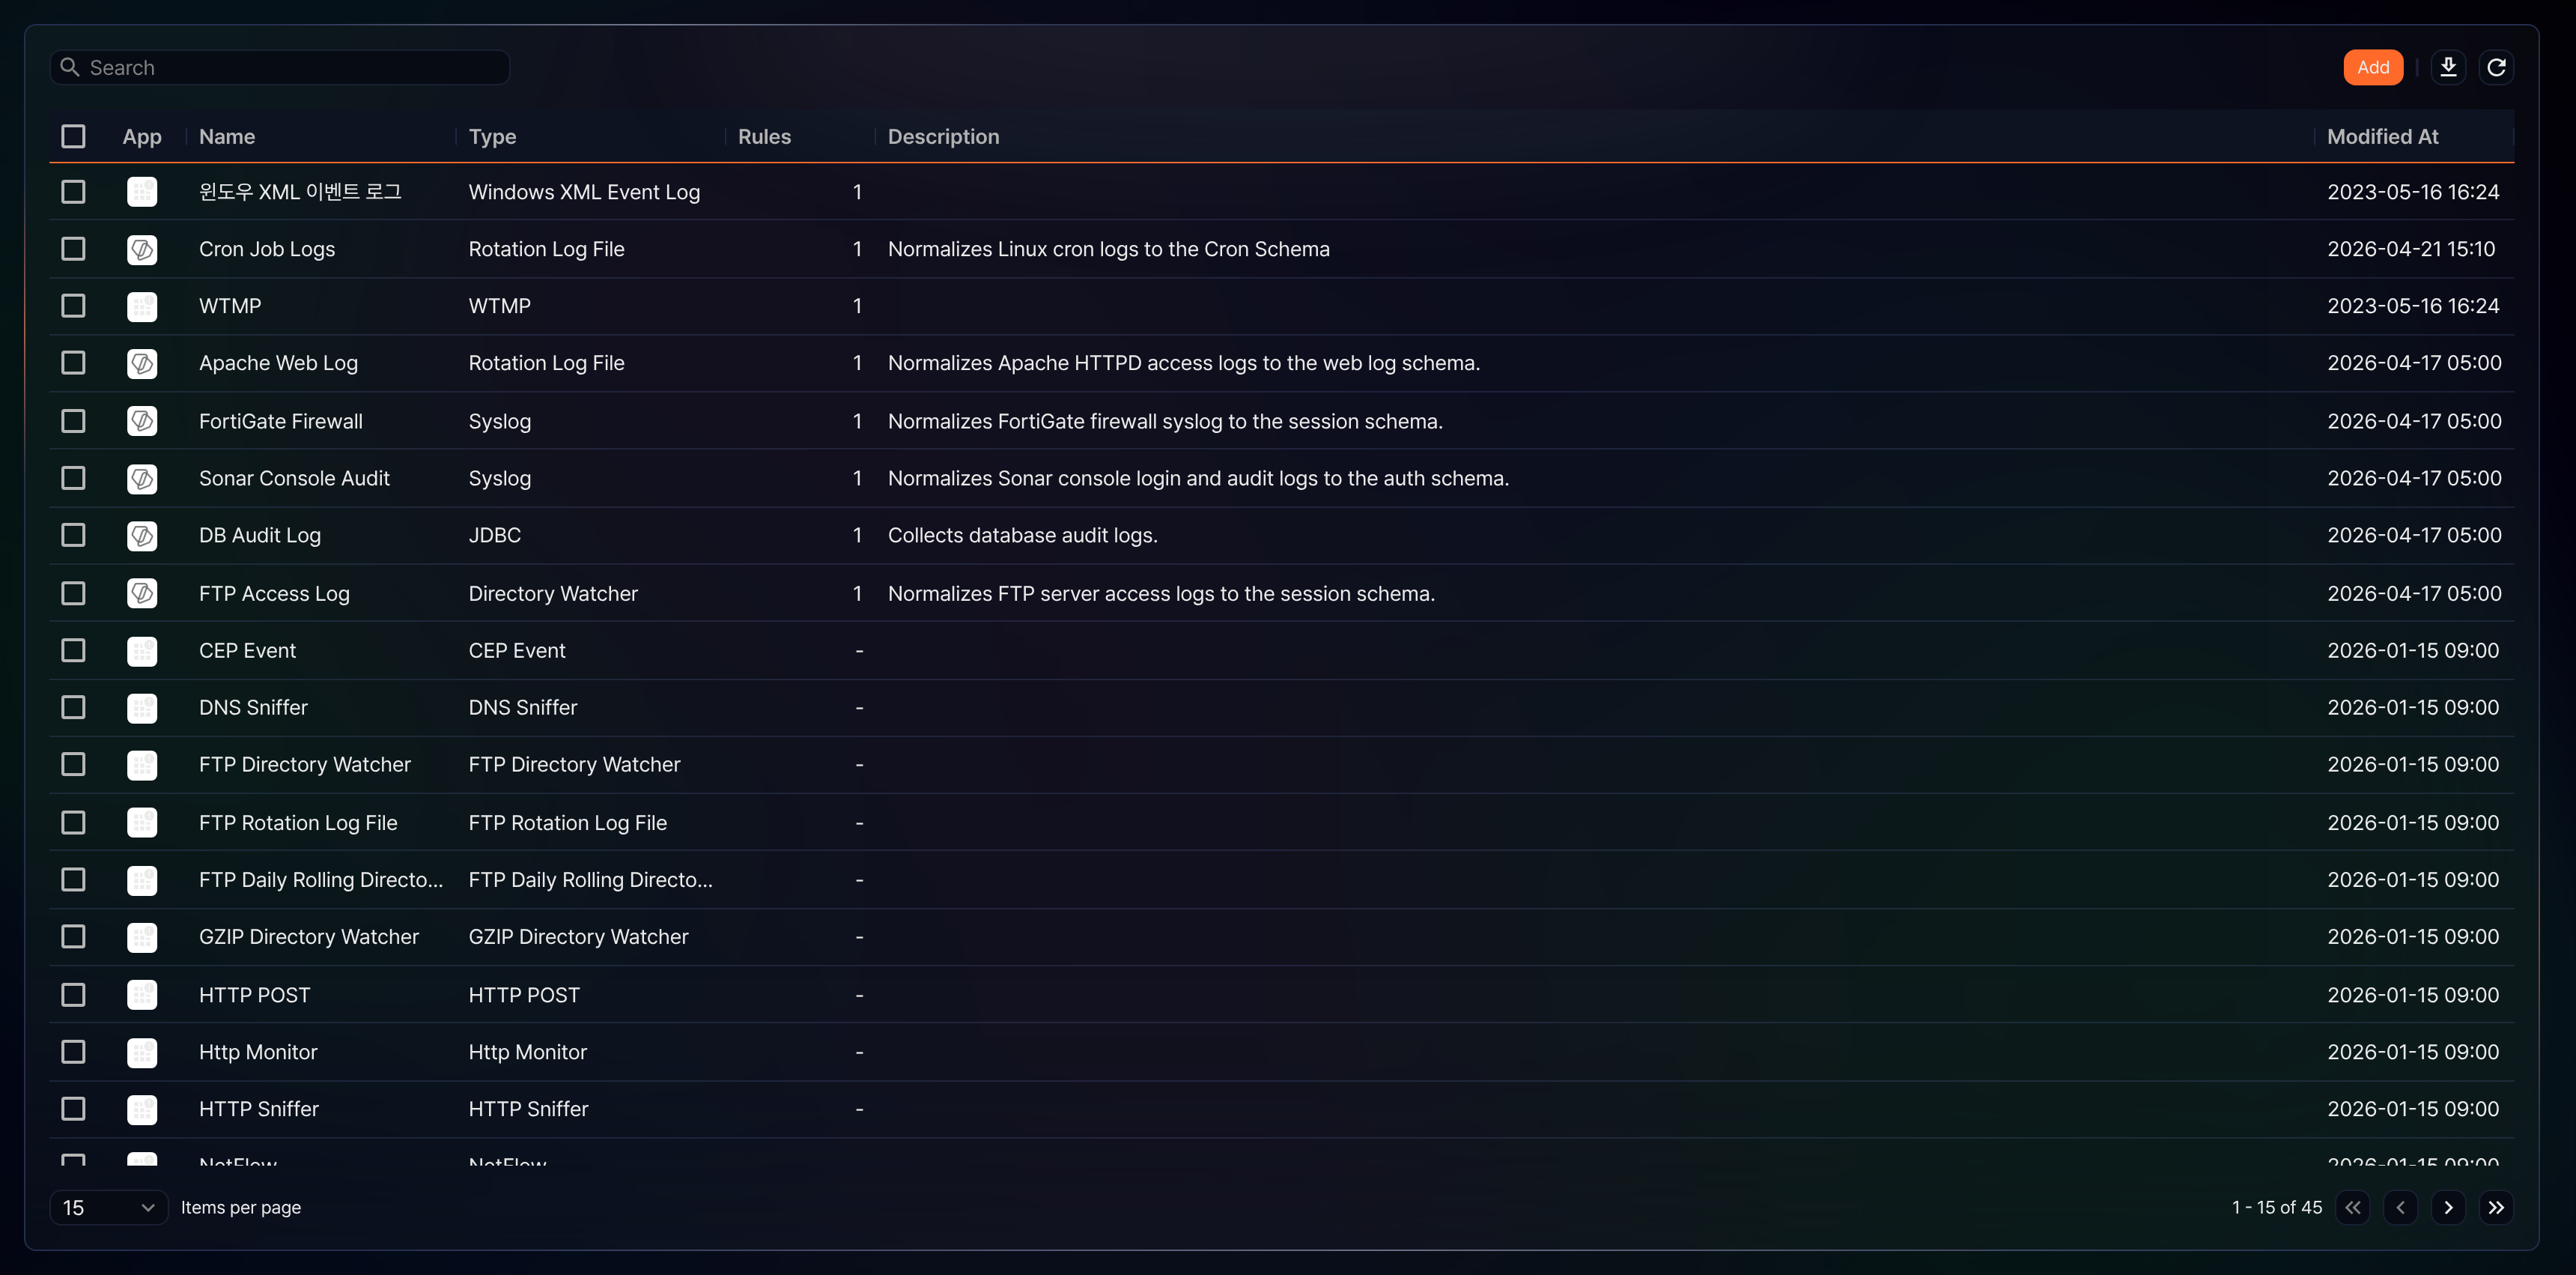The width and height of the screenshot is (2576, 1275).
Task: Click the DNS Sniffer app icon
Action: coord(142,708)
